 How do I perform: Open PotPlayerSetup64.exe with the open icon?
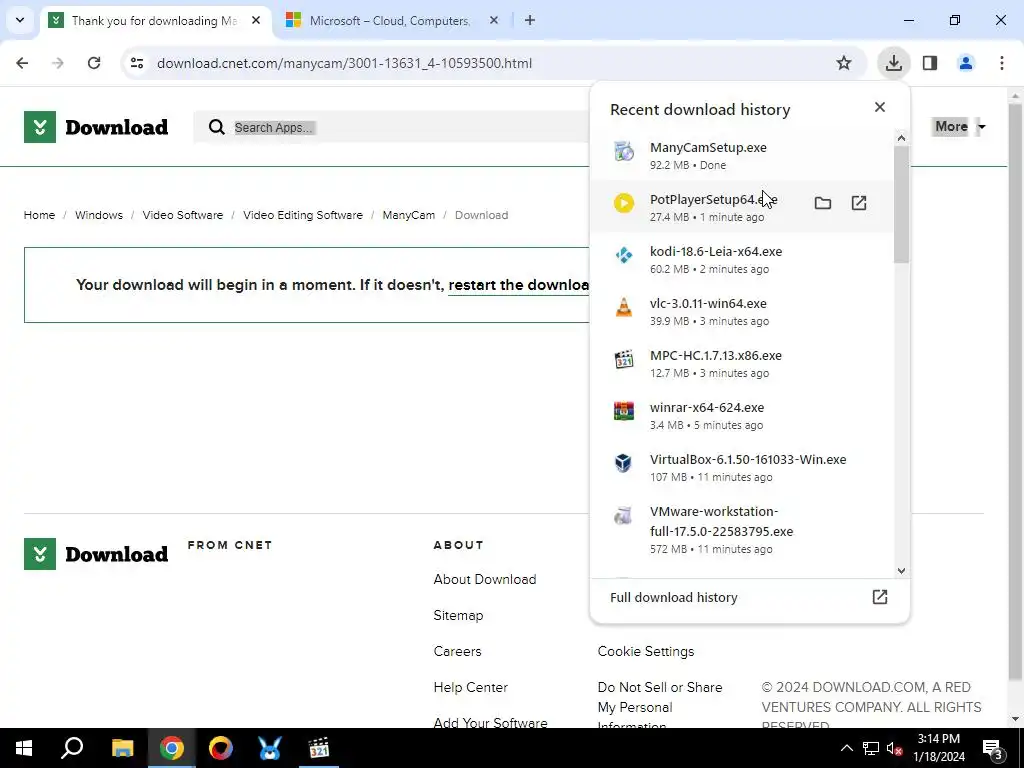coord(859,203)
